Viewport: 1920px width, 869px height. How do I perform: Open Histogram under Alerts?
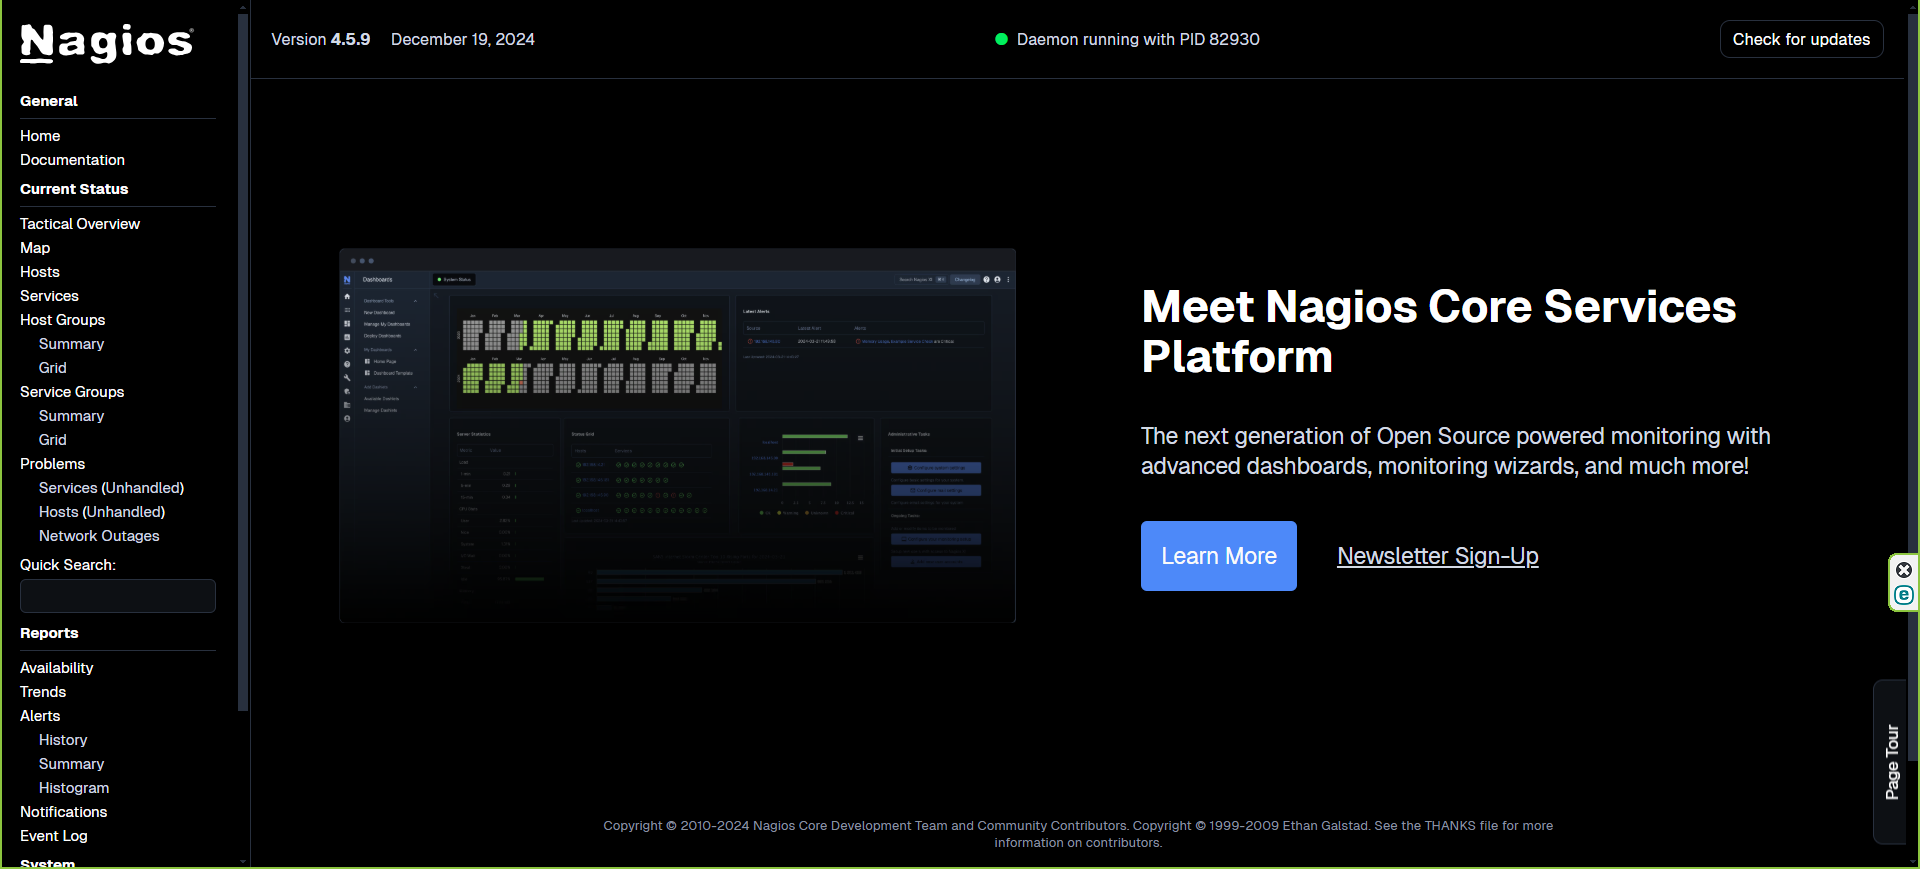tap(74, 788)
